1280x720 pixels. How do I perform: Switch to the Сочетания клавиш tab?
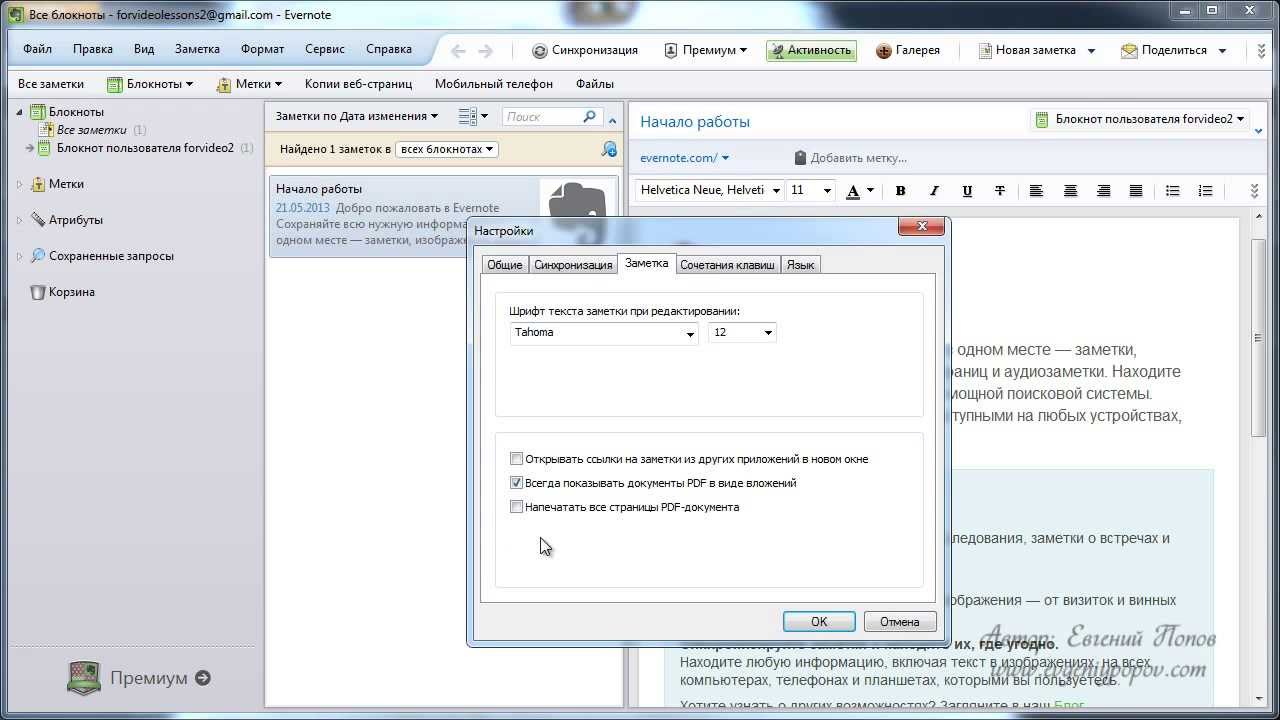tap(728, 265)
